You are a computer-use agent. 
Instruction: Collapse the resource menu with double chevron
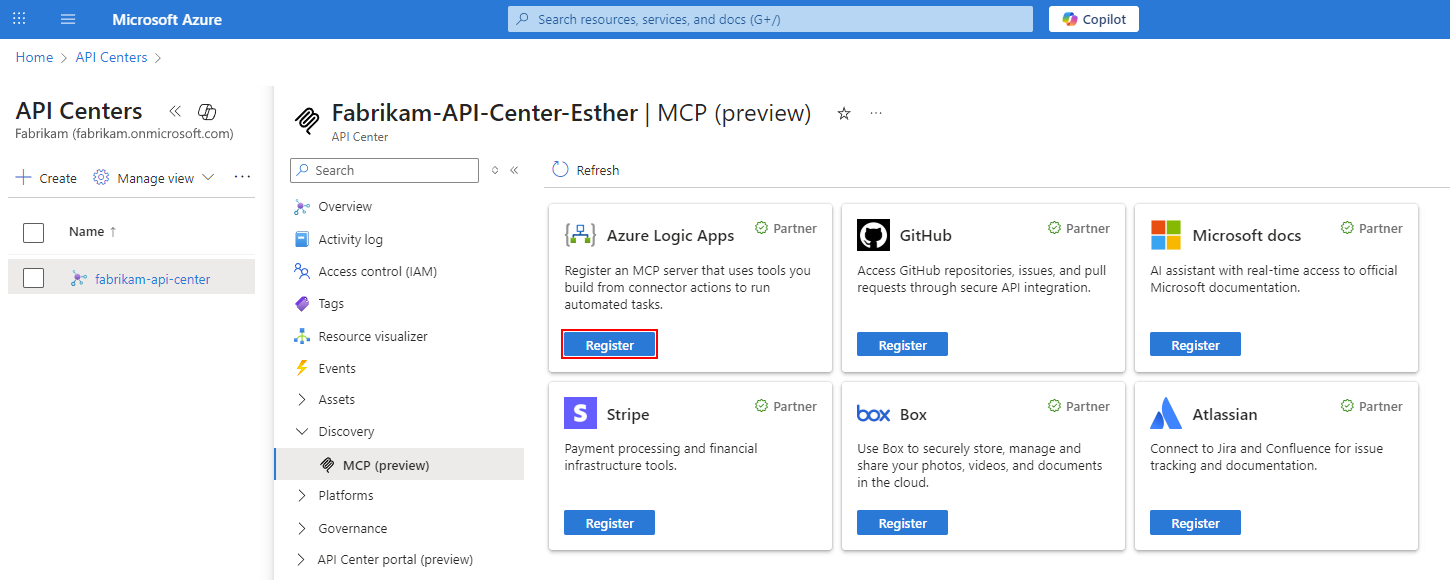pos(514,170)
